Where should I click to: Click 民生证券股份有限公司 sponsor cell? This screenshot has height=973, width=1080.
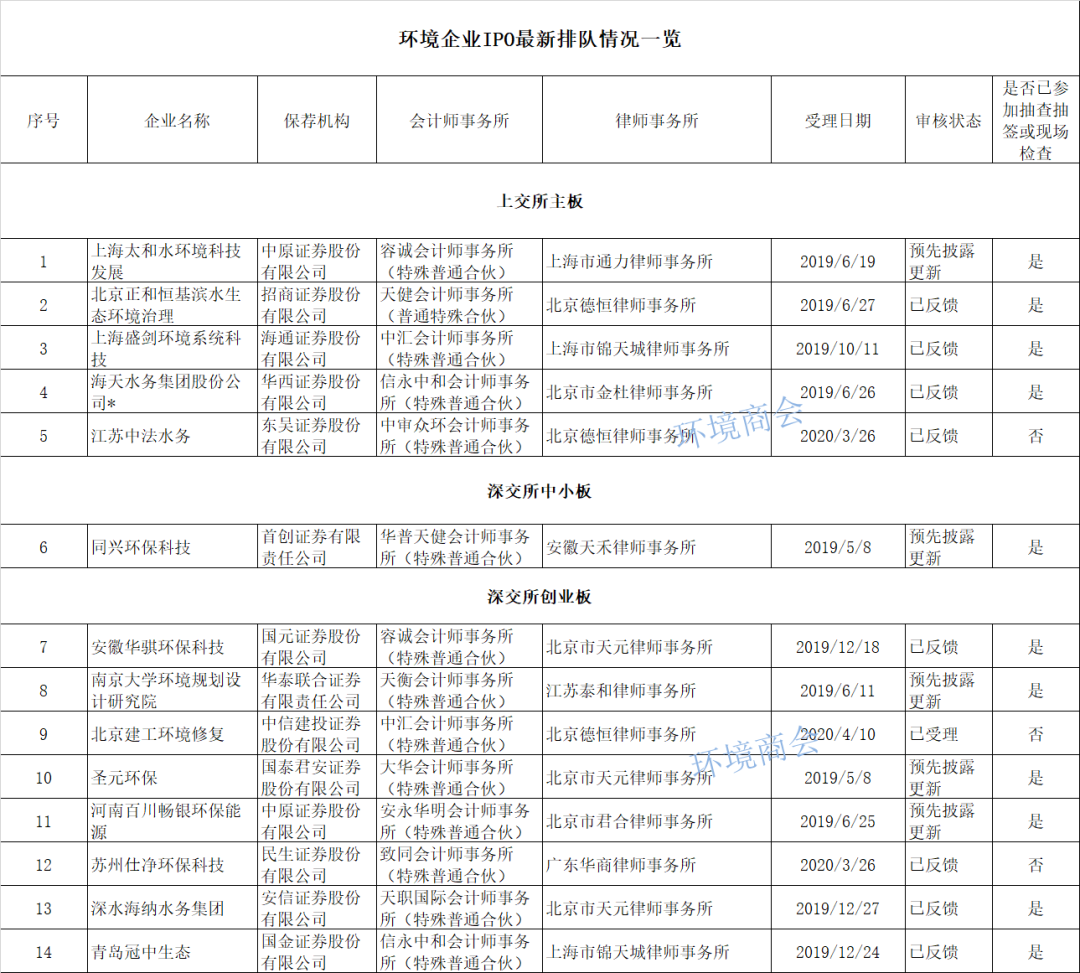pyautogui.click(x=317, y=864)
